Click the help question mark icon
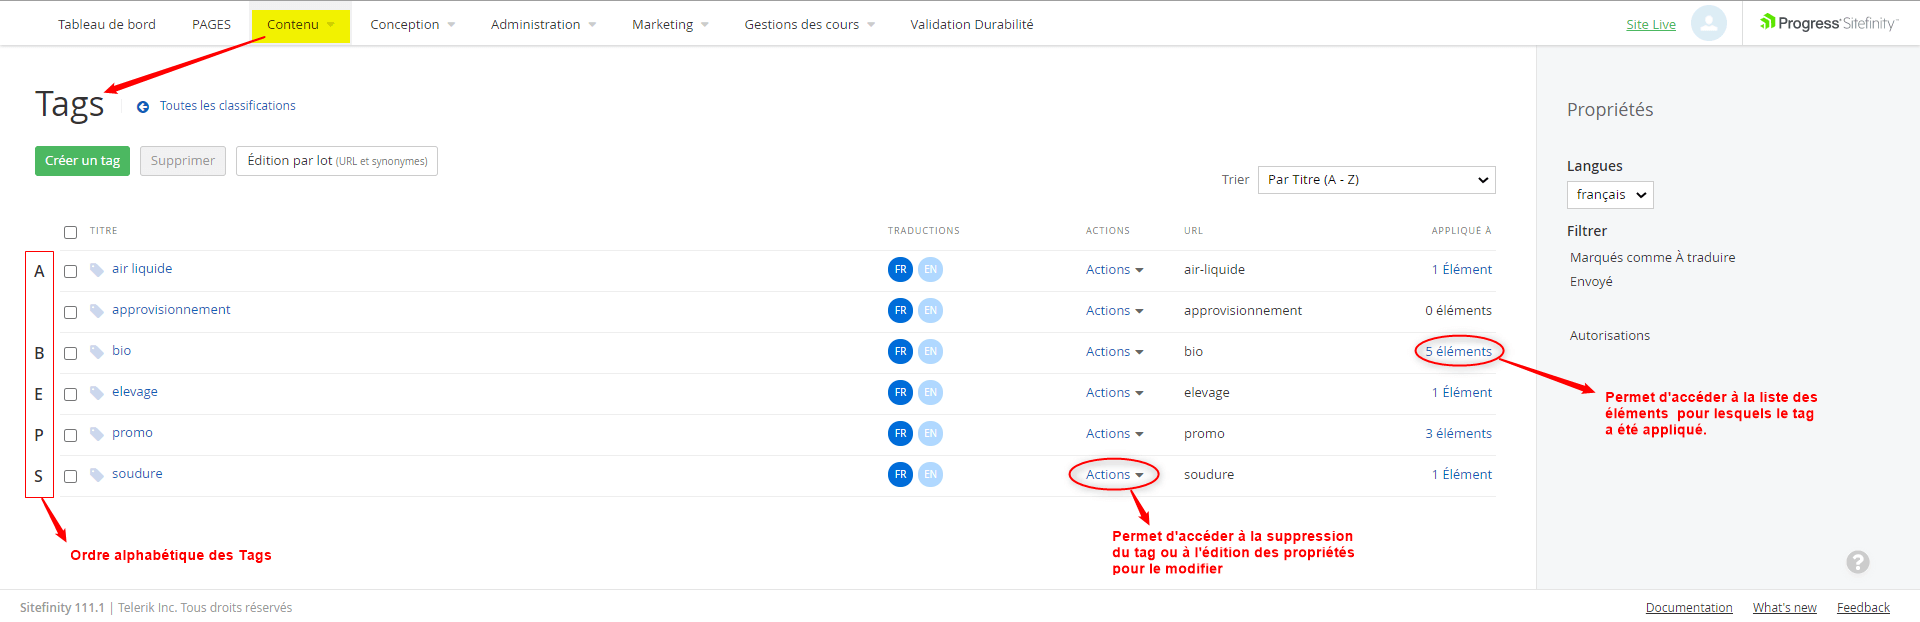 pyautogui.click(x=1857, y=562)
